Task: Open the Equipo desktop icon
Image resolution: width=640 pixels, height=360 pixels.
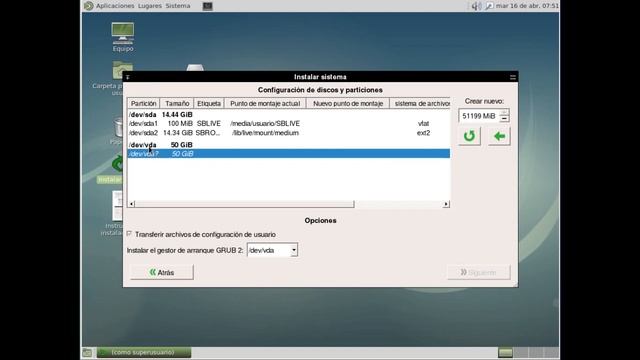Action: tap(123, 37)
